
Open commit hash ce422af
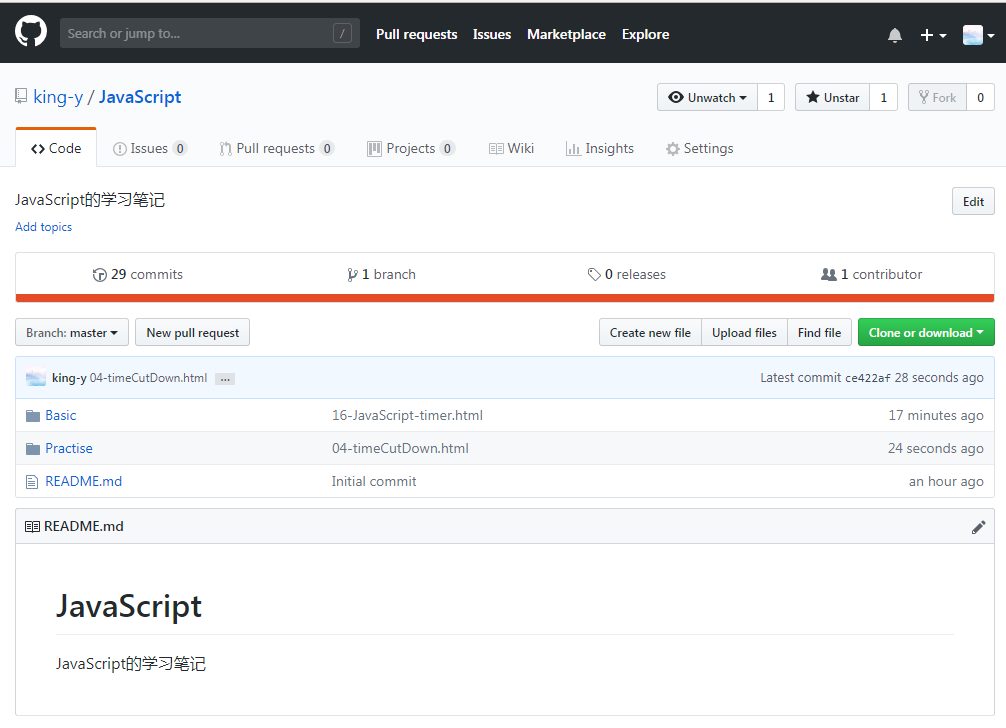867,378
